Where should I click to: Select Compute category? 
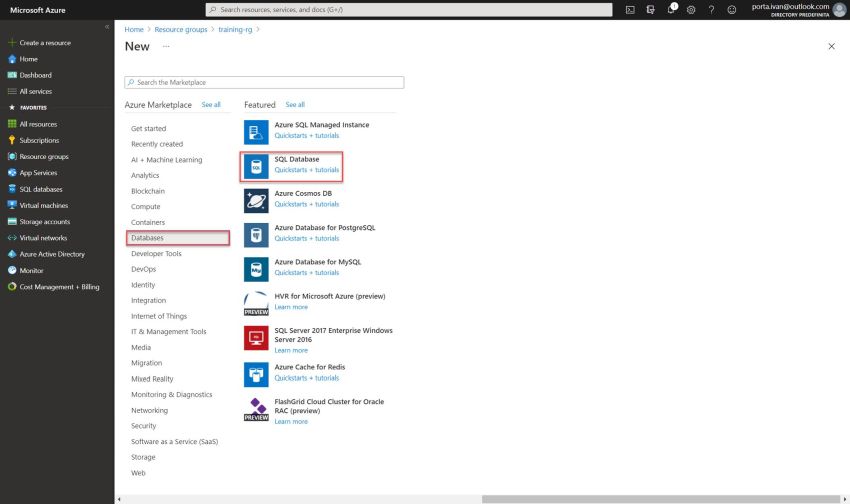[x=145, y=206]
